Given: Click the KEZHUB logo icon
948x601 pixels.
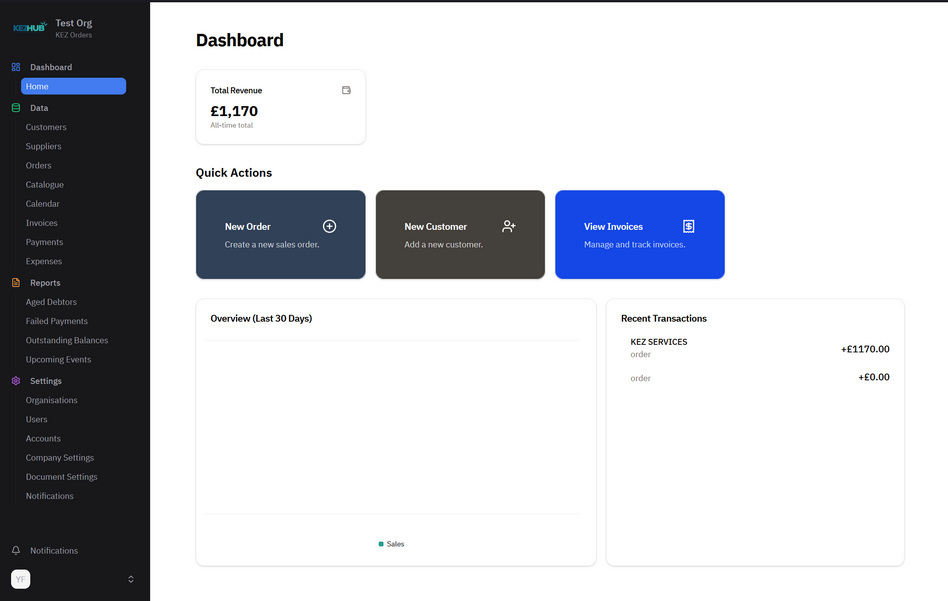Looking at the screenshot, I should (29, 28).
